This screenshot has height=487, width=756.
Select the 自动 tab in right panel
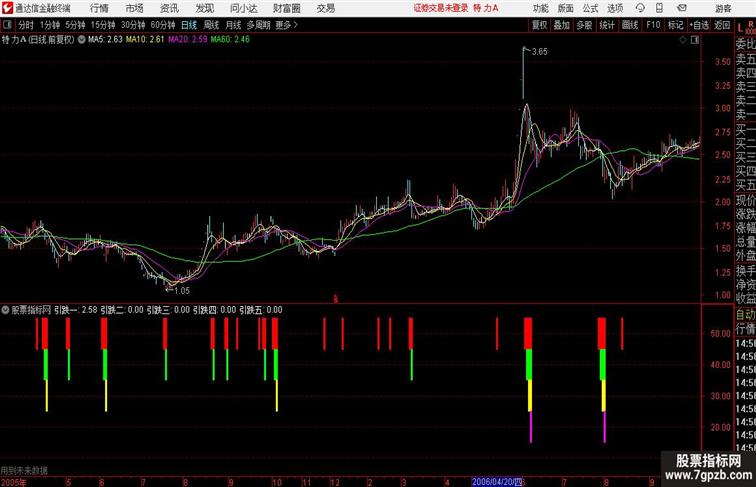[x=745, y=315]
